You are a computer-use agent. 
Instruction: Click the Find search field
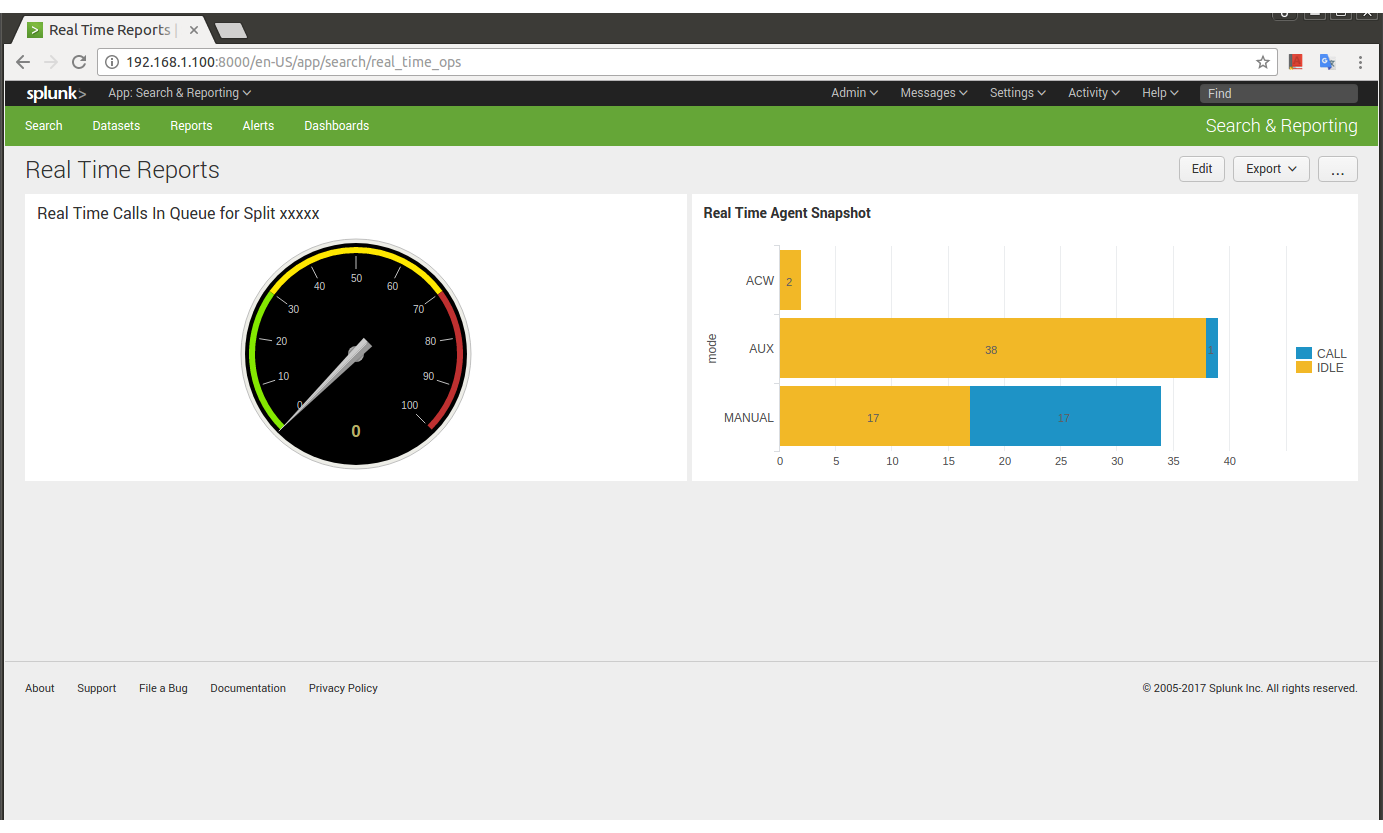[1278, 93]
